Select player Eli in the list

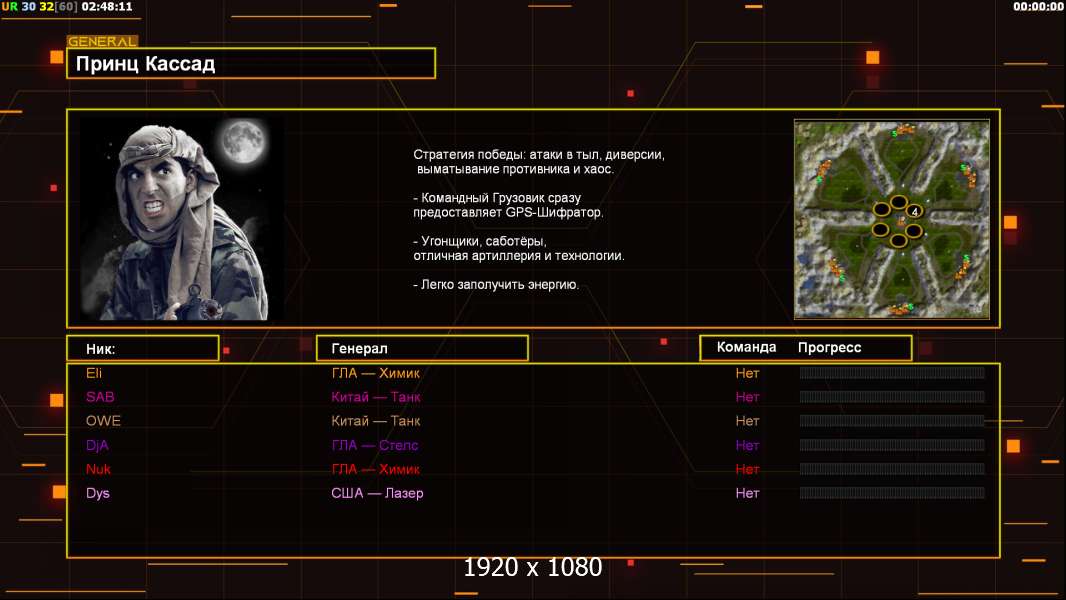95,373
